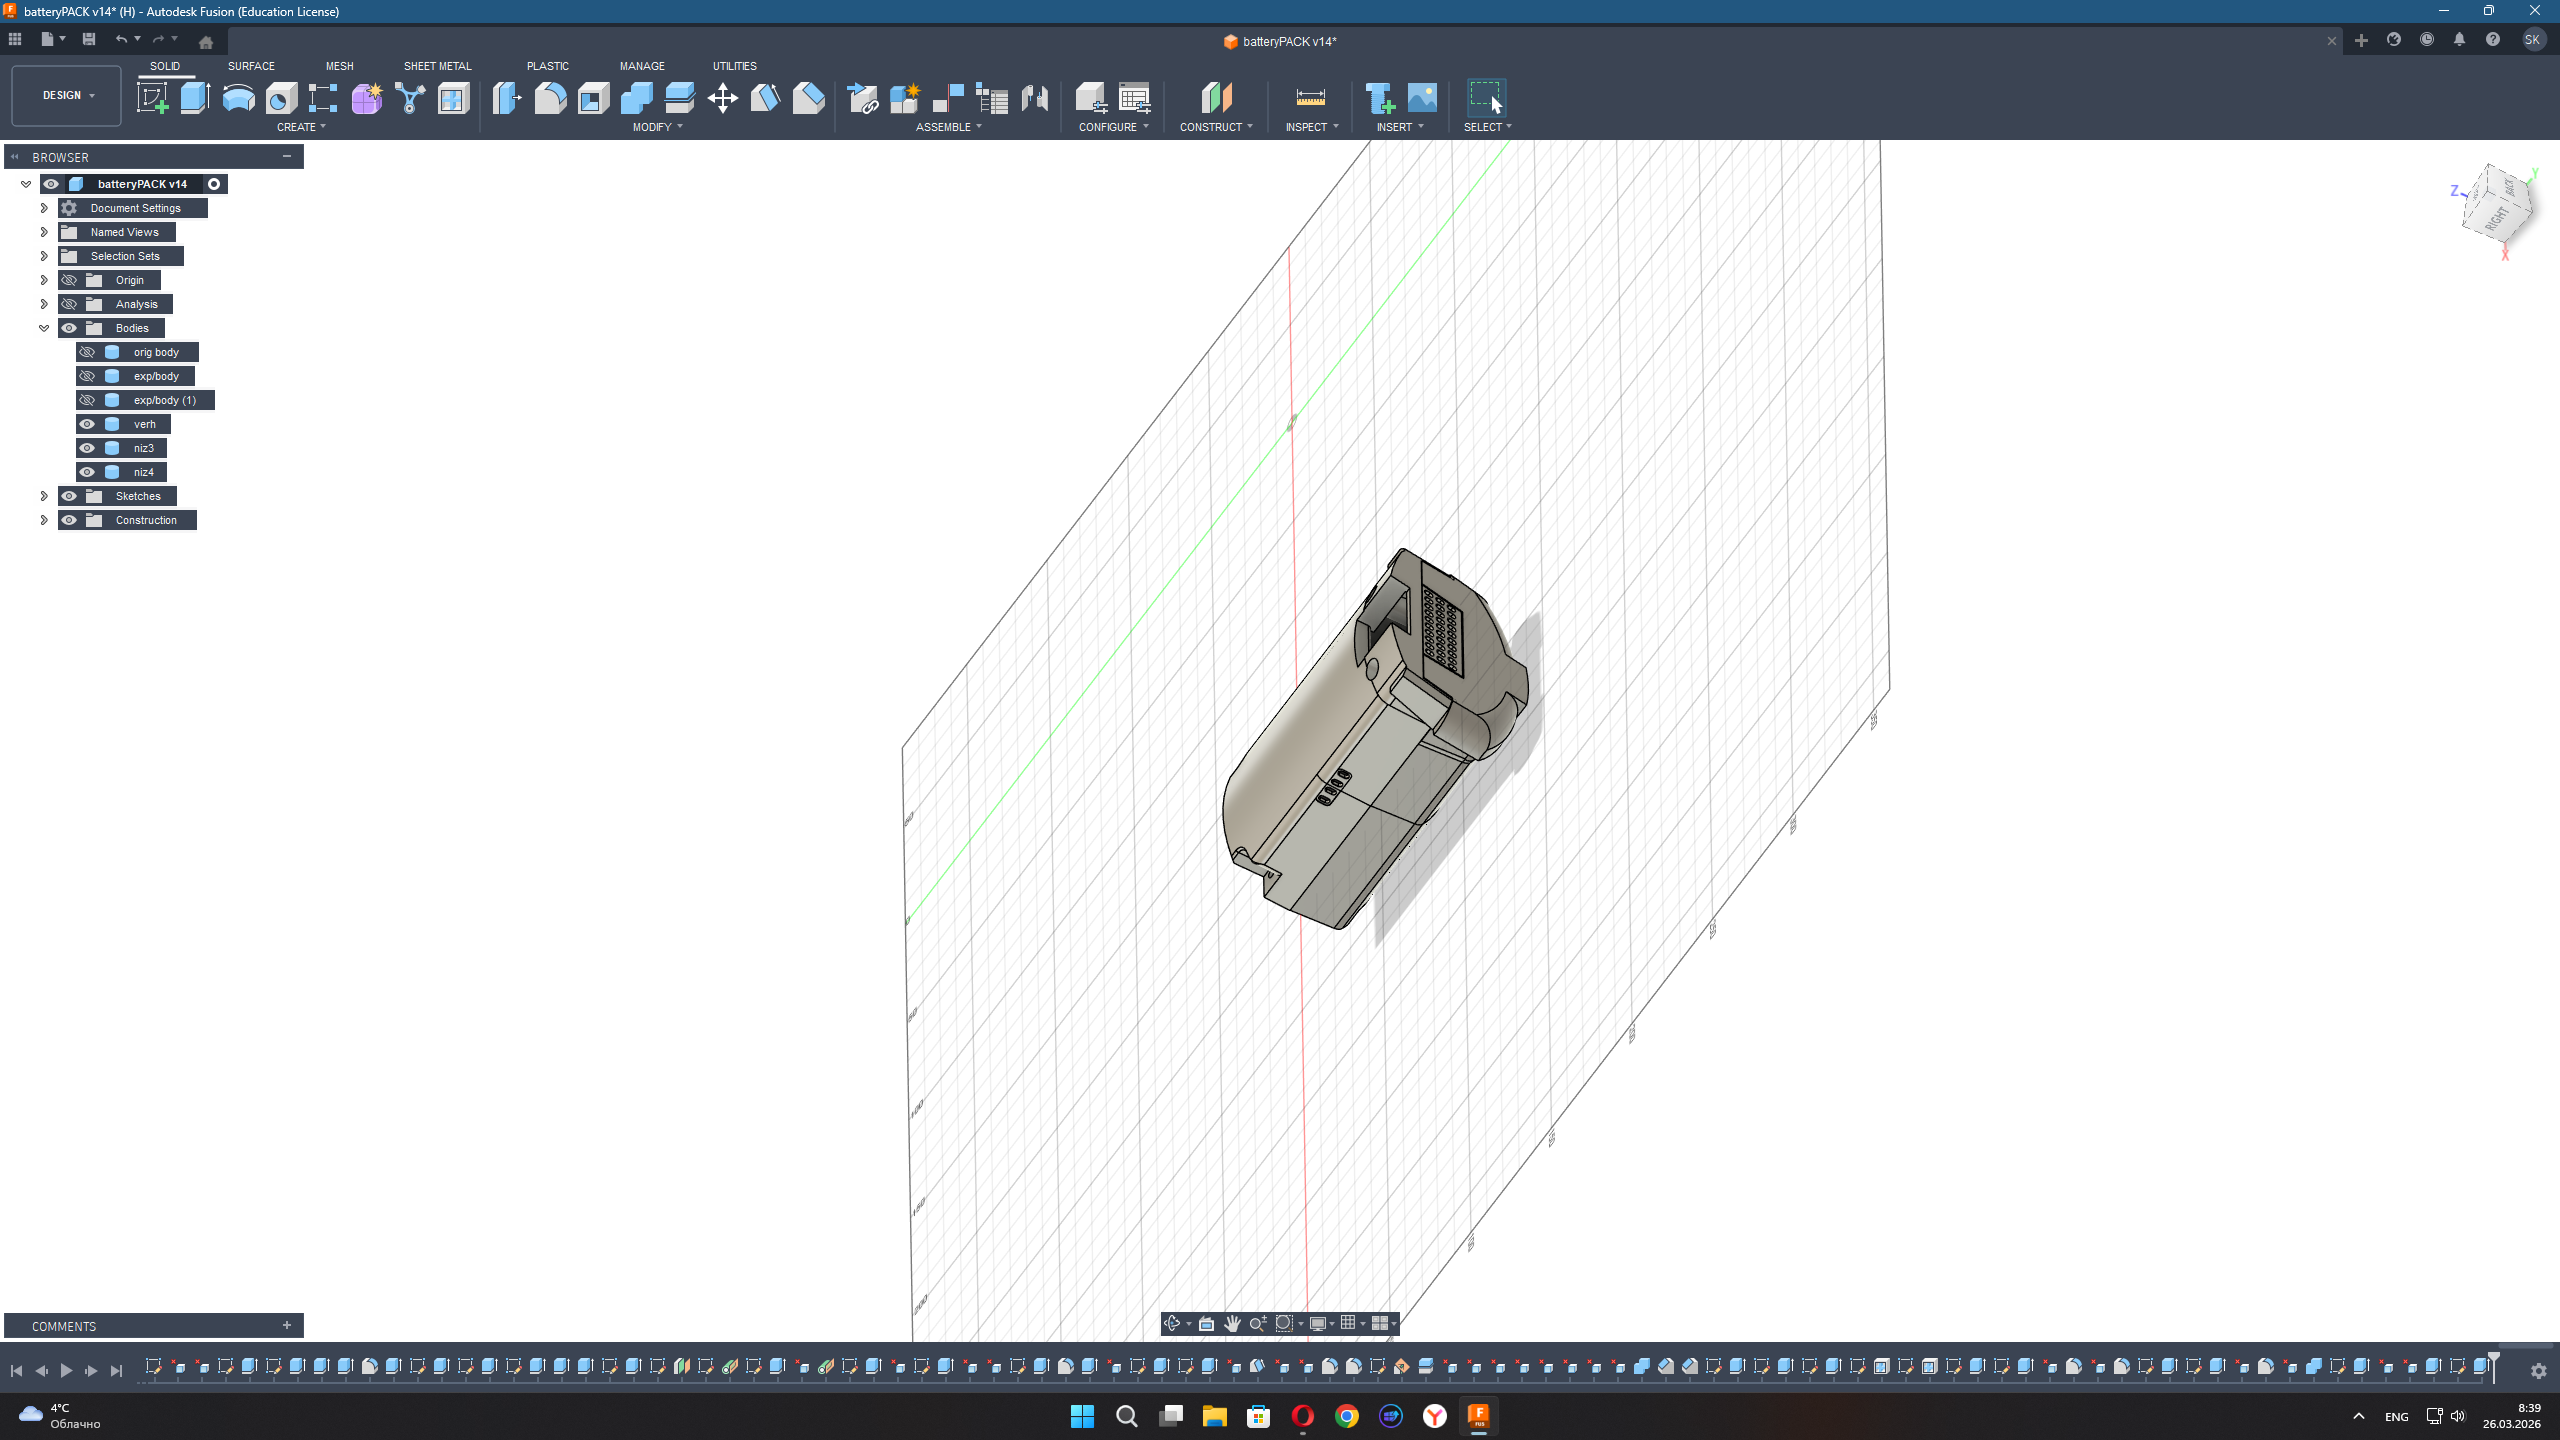Click the Fillet tool icon
This screenshot has width=2560, height=1440.
point(550,98)
